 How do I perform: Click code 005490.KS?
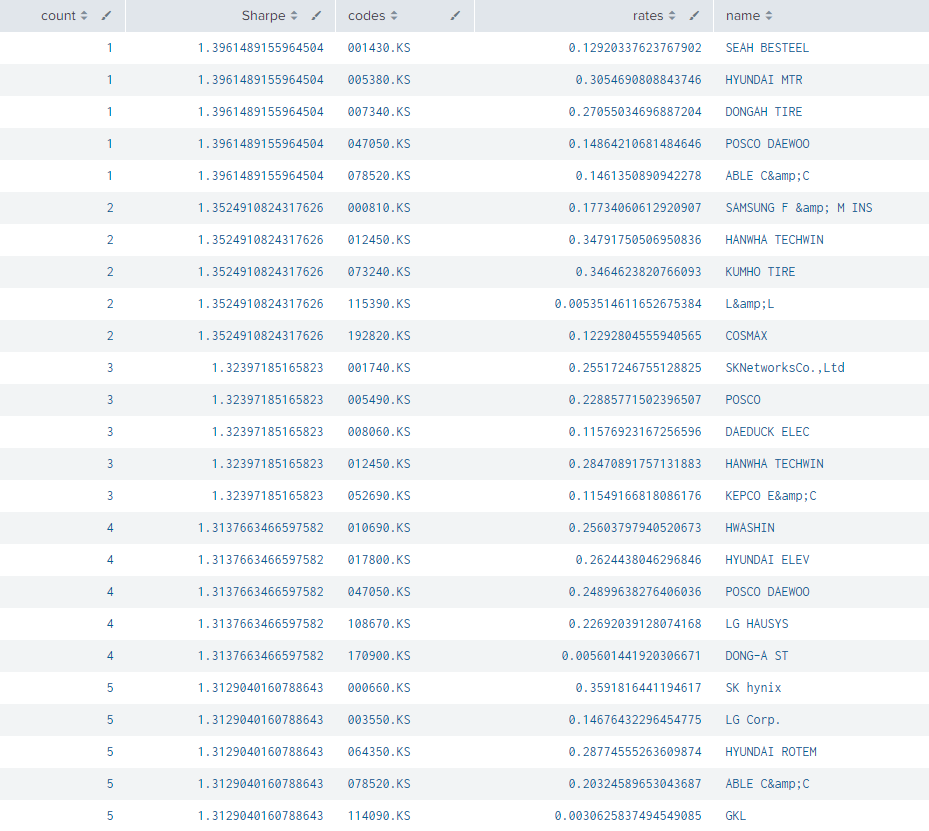[x=379, y=400]
